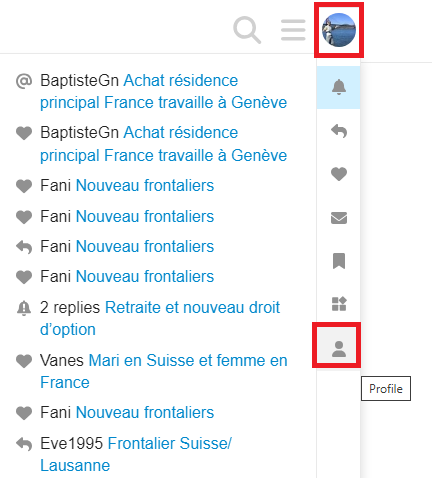432x478 pixels.
Task: Select the replies arrow tab
Action: click(x=339, y=131)
